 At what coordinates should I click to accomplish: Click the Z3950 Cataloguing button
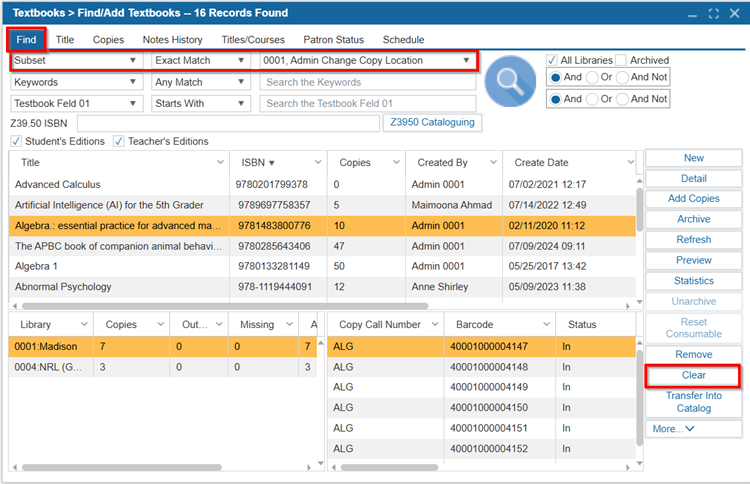tap(432, 122)
